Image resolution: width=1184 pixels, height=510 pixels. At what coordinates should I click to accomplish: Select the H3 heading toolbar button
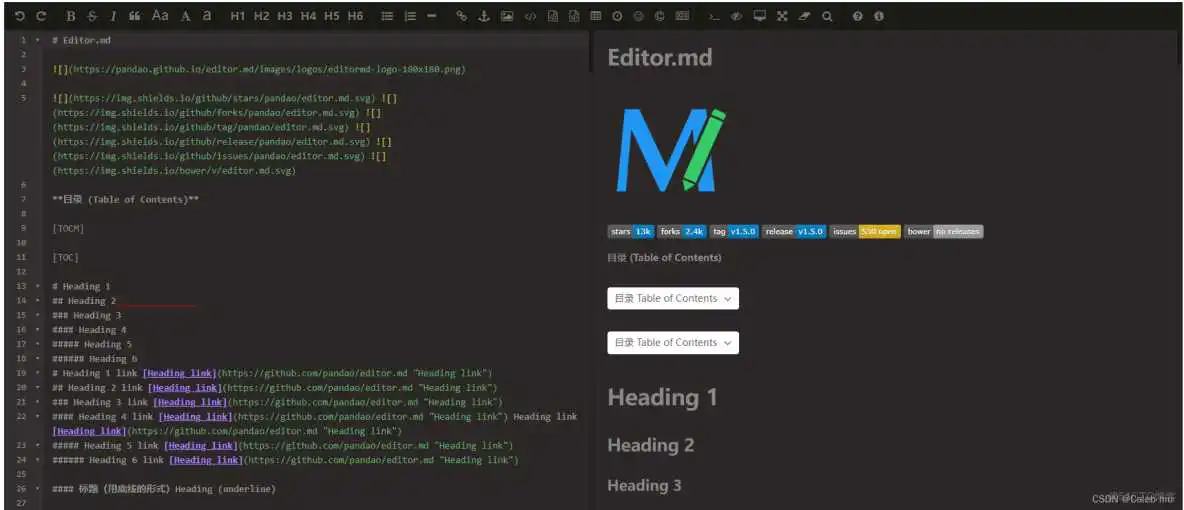285,16
